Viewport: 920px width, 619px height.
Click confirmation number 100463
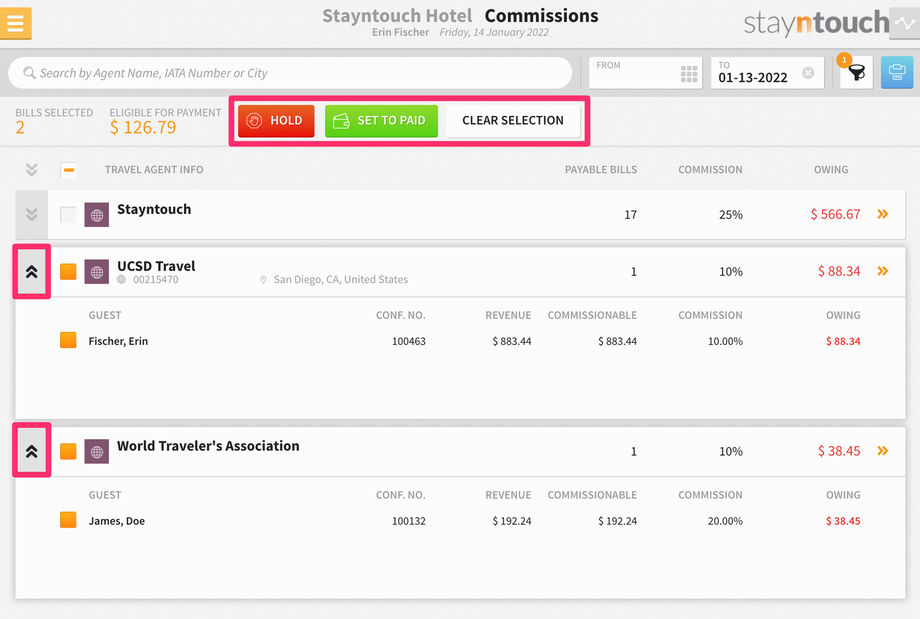409,341
